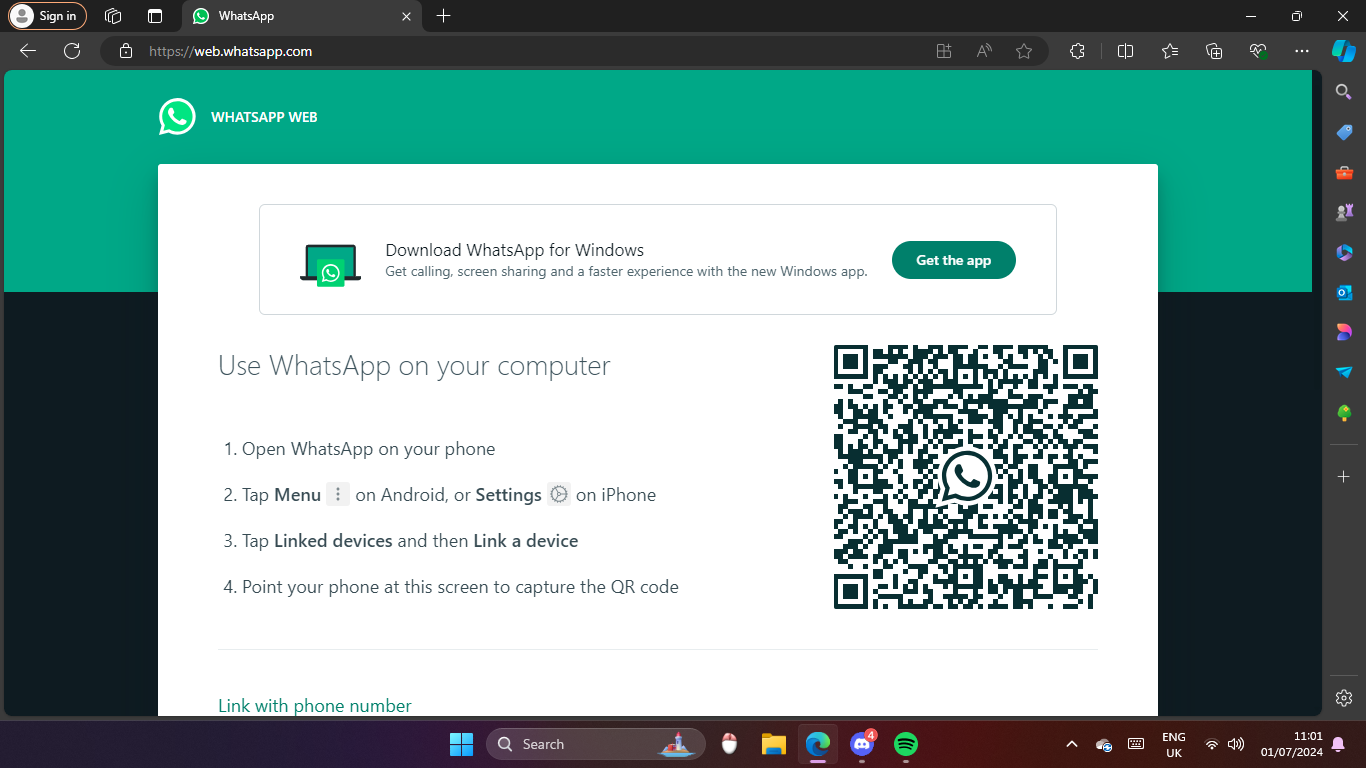Open Discord from the taskbar
The image size is (1366, 768).
(x=861, y=744)
